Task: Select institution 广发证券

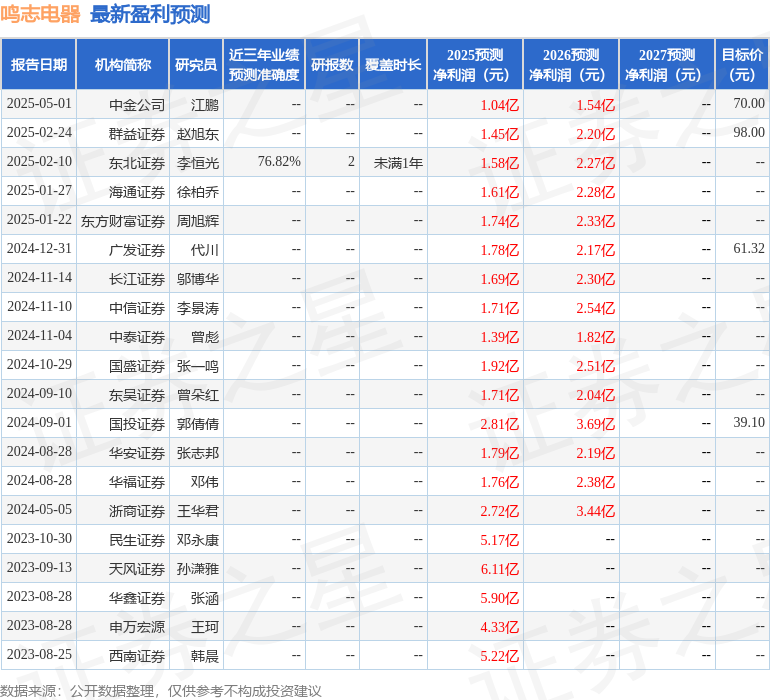Action: (137, 250)
